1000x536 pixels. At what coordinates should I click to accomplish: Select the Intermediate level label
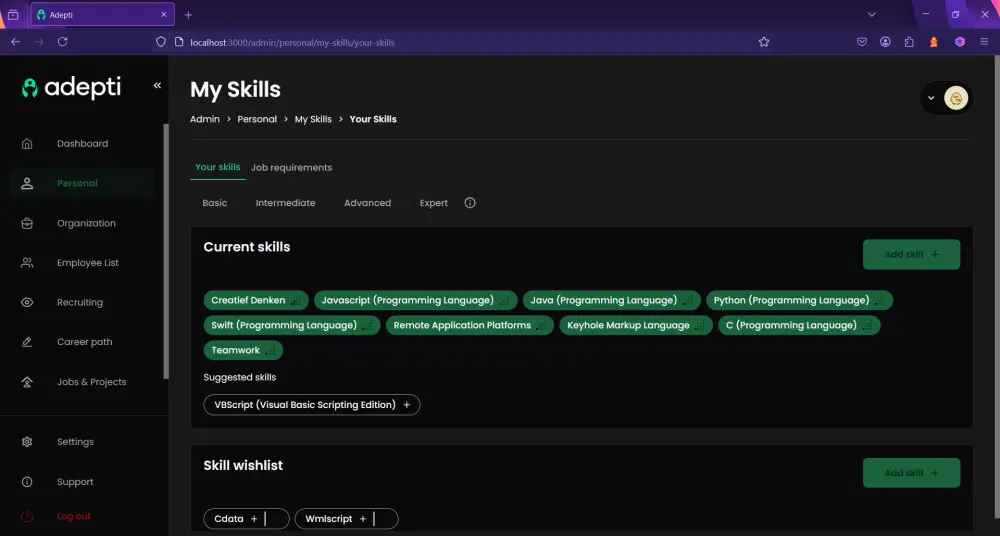(285, 203)
